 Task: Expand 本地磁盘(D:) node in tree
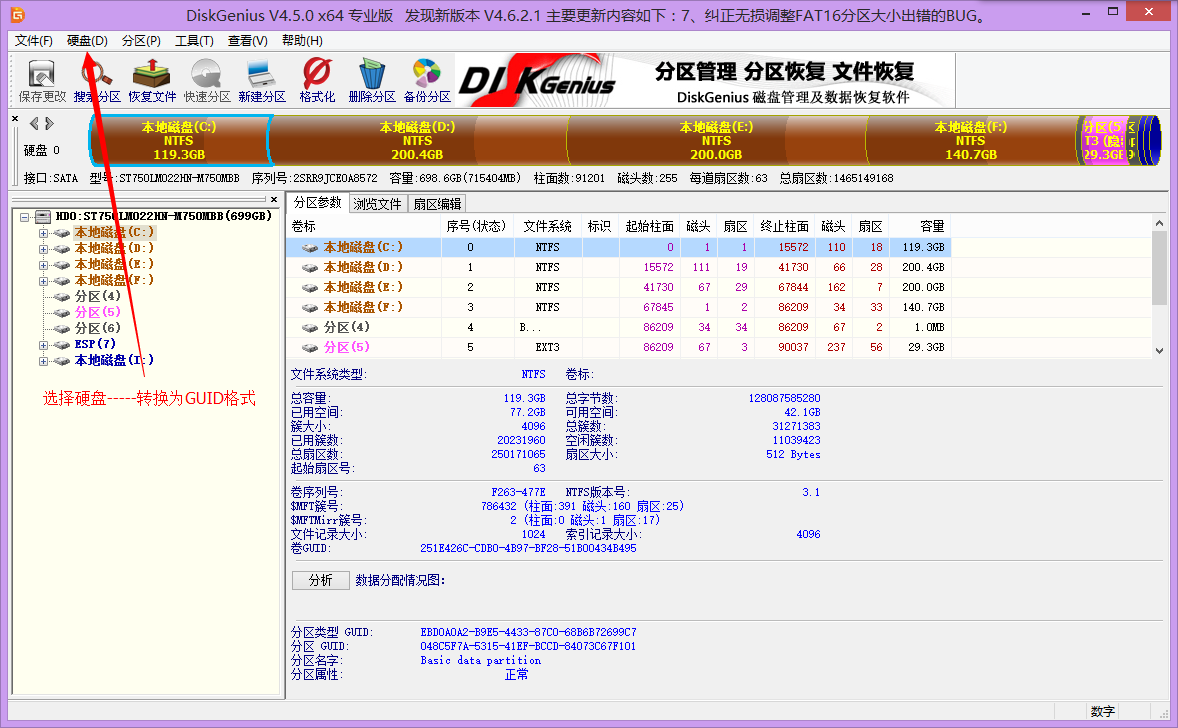(x=43, y=249)
